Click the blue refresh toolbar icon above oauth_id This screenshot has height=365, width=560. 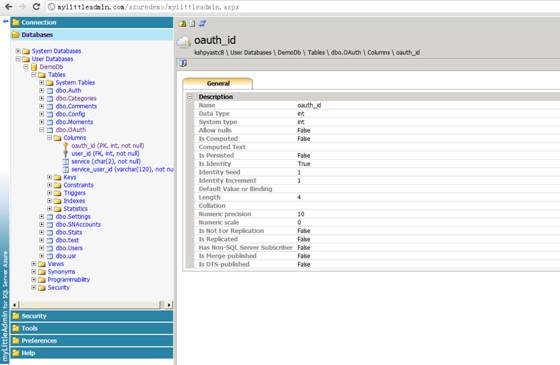tap(202, 24)
